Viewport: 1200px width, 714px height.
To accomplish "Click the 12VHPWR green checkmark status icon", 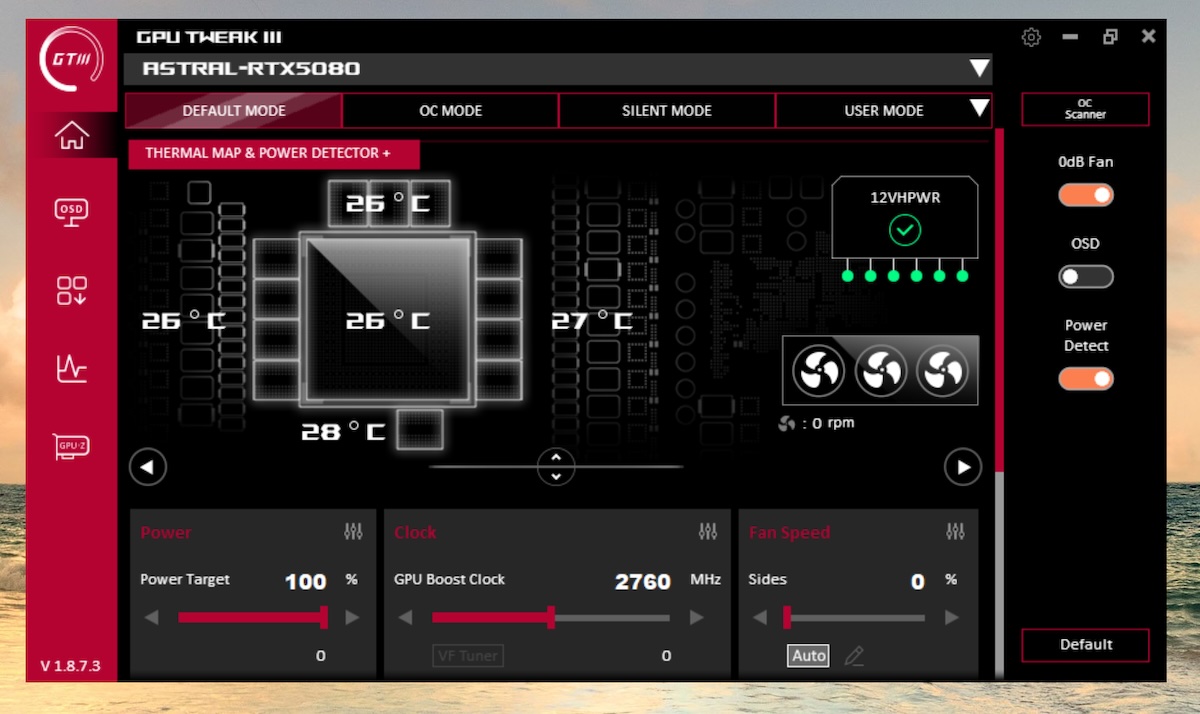I will coord(905,232).
